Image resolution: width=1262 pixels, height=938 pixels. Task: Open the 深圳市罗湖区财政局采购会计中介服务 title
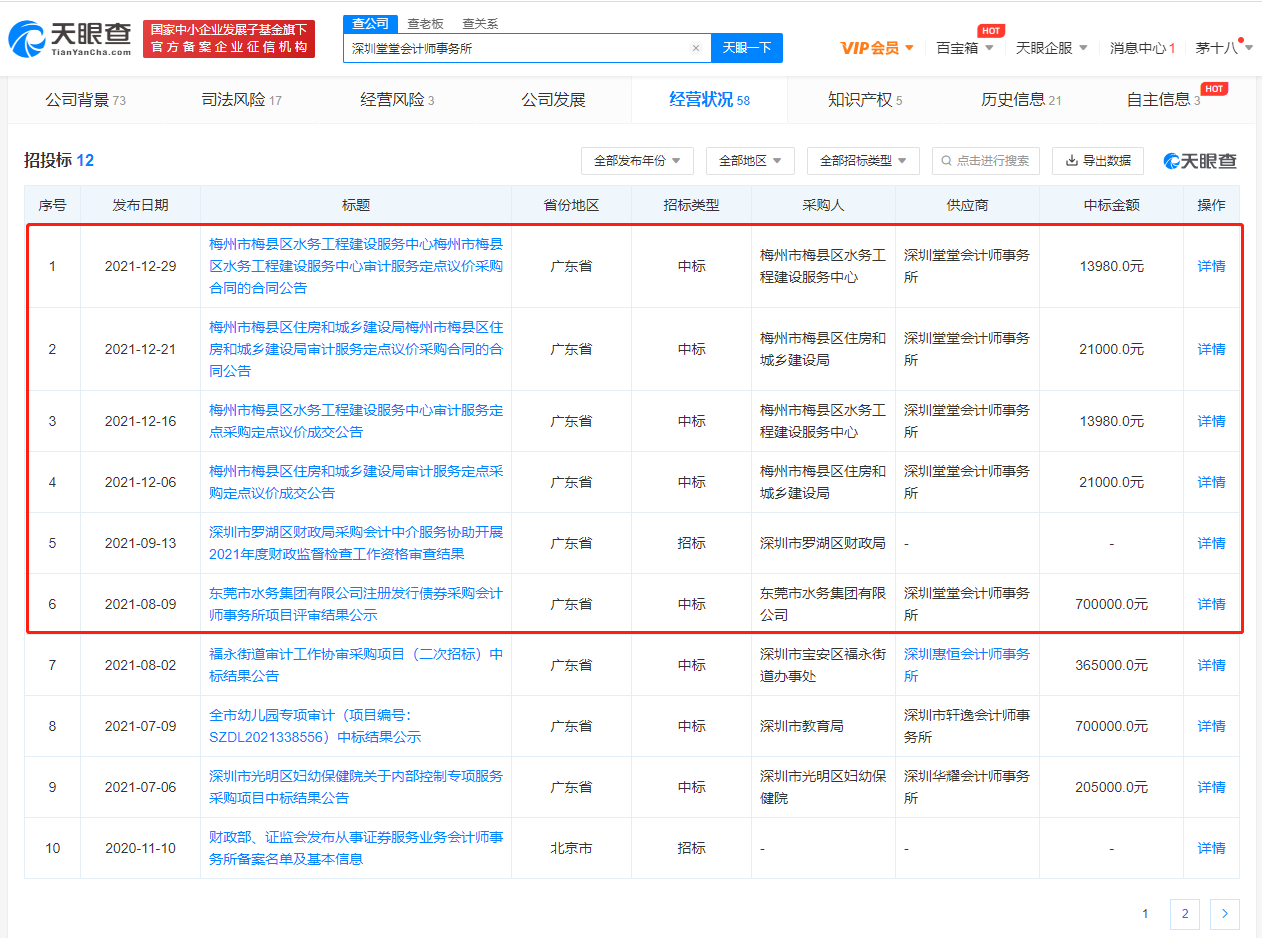356,543
